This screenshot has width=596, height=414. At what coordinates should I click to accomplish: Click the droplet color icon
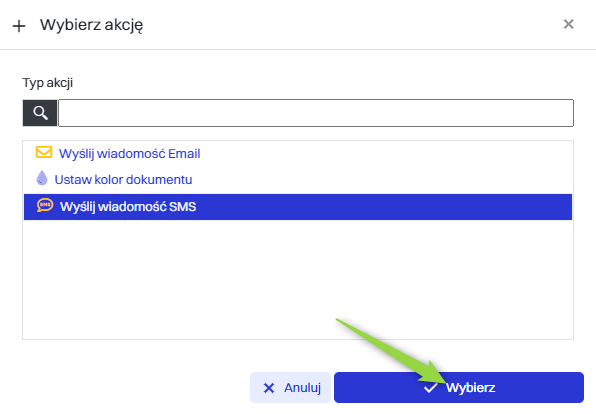(x=42, y=178)
